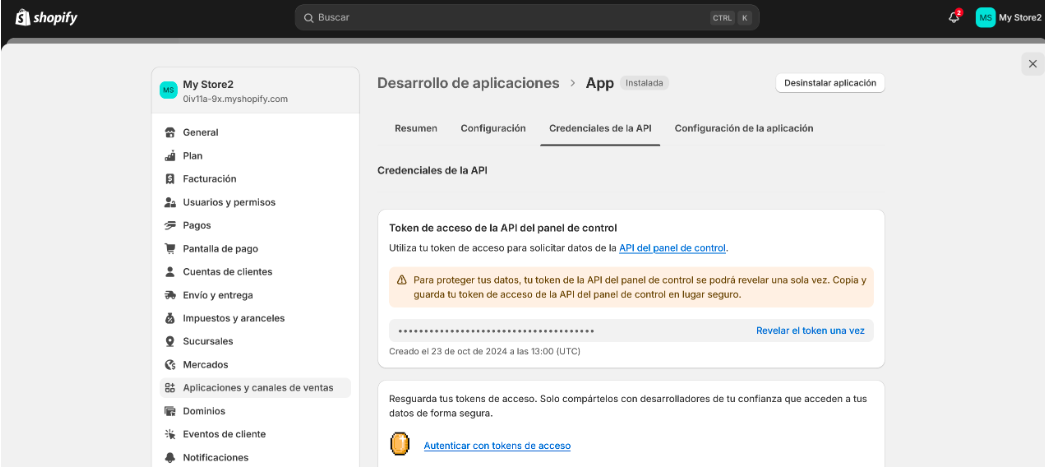This screenshot has width=1045, height=468.
Task: Switch to the Resumen tab
Action: pos(415,128)
